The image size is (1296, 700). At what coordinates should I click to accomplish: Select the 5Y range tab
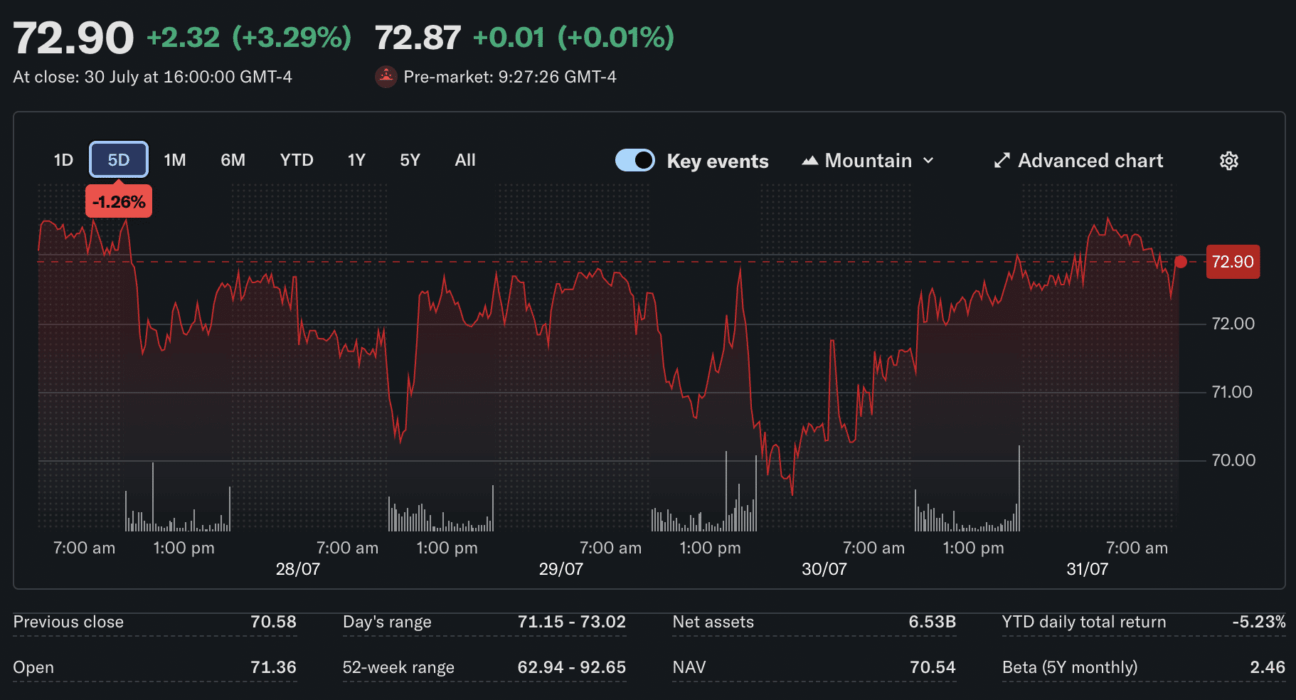coord(410,160)
